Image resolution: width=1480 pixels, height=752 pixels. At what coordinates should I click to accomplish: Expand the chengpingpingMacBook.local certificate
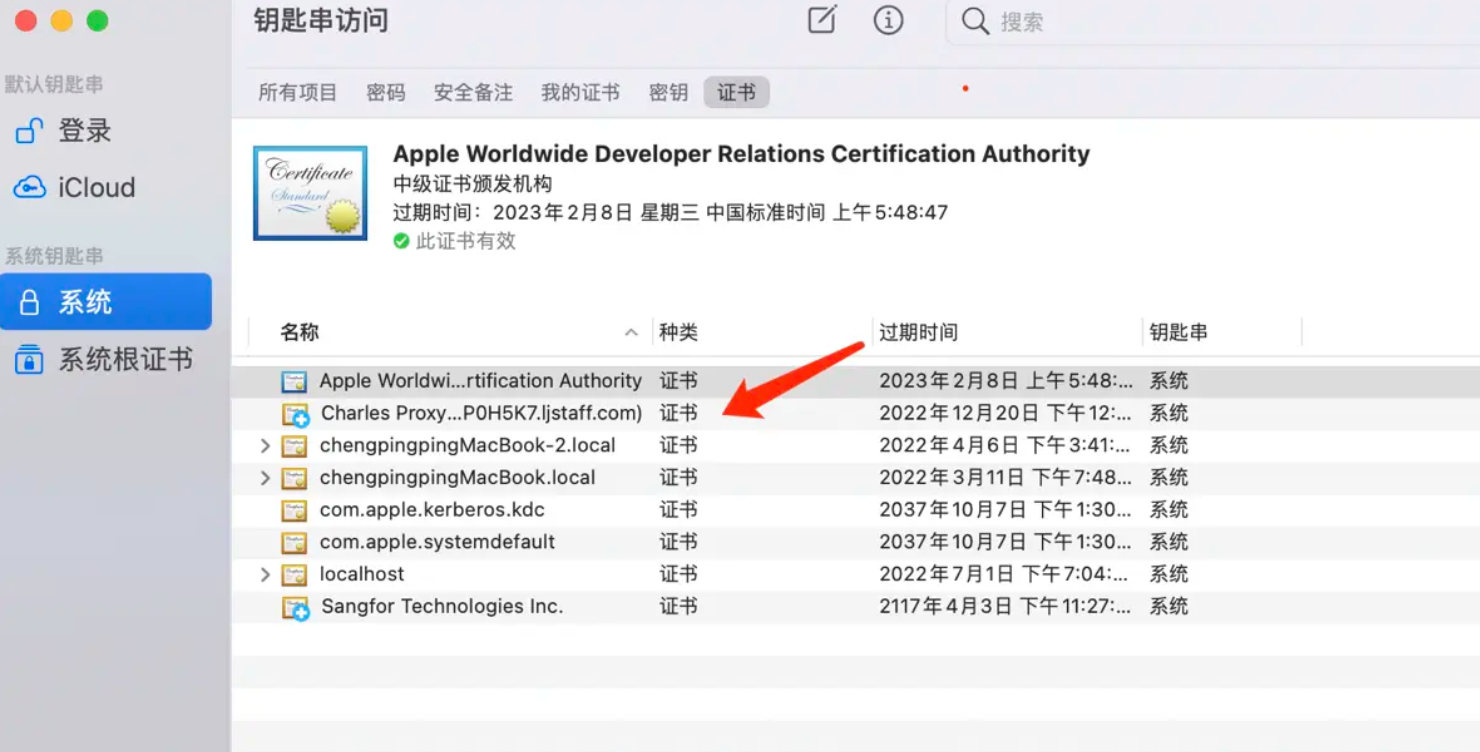(265, 478)
